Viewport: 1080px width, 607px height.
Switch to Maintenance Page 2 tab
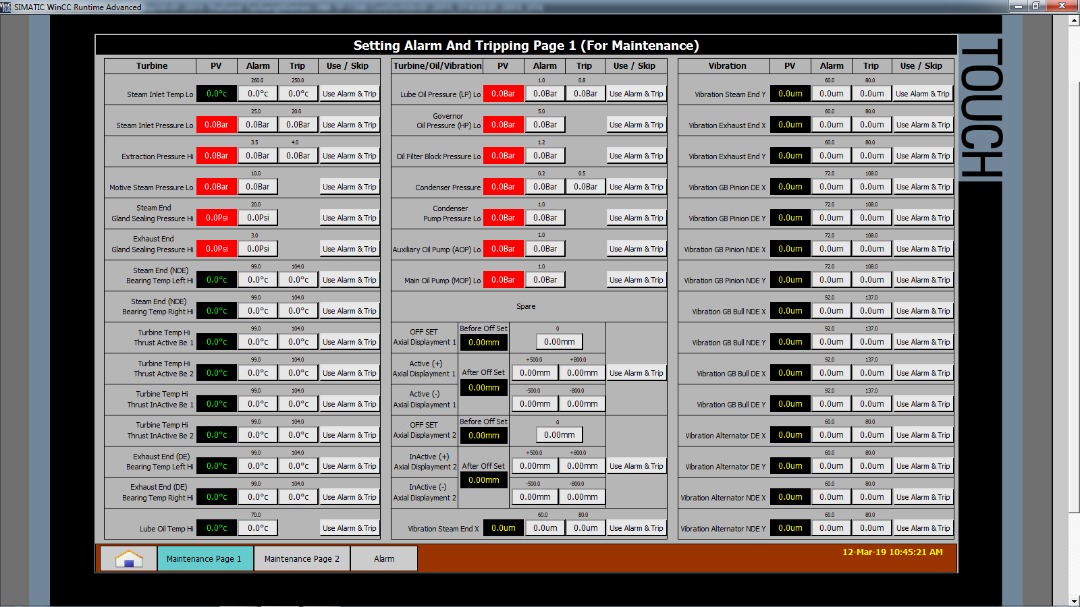[302, 559]
